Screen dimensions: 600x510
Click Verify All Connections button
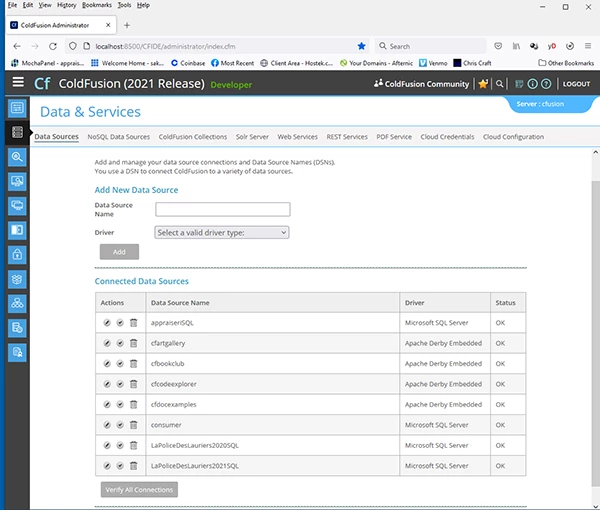(x=139, y=489)
